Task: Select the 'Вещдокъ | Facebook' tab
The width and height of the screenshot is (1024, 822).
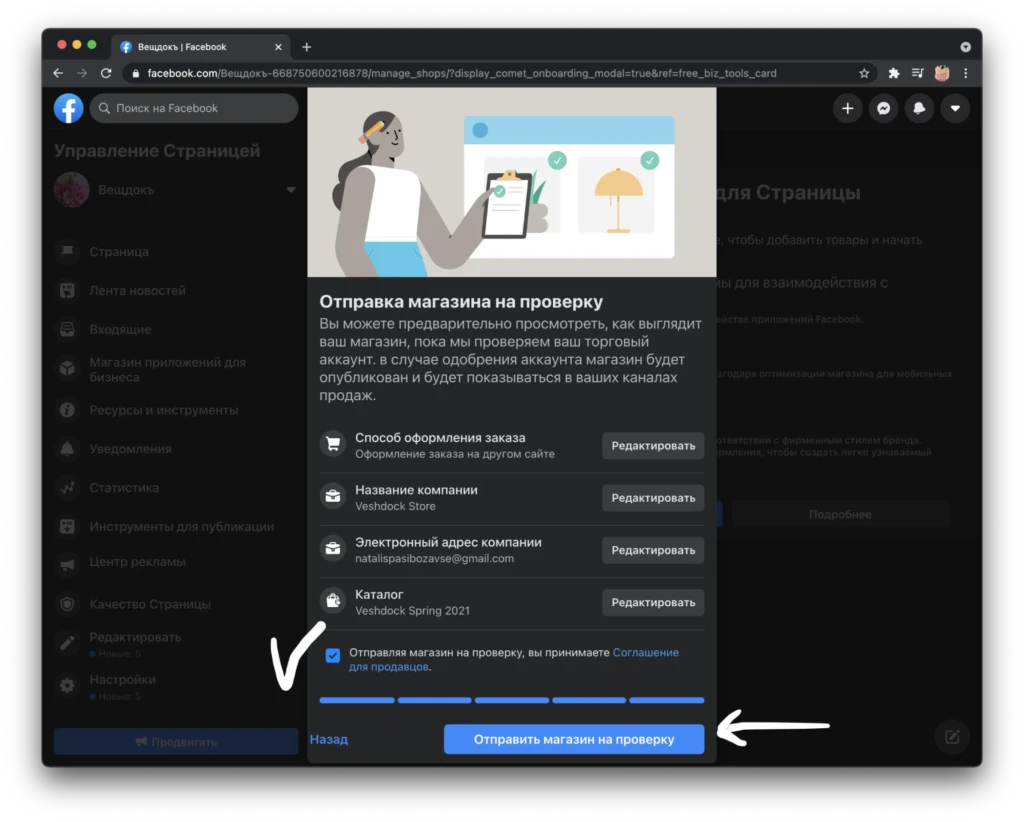Action: pos(201,47)
